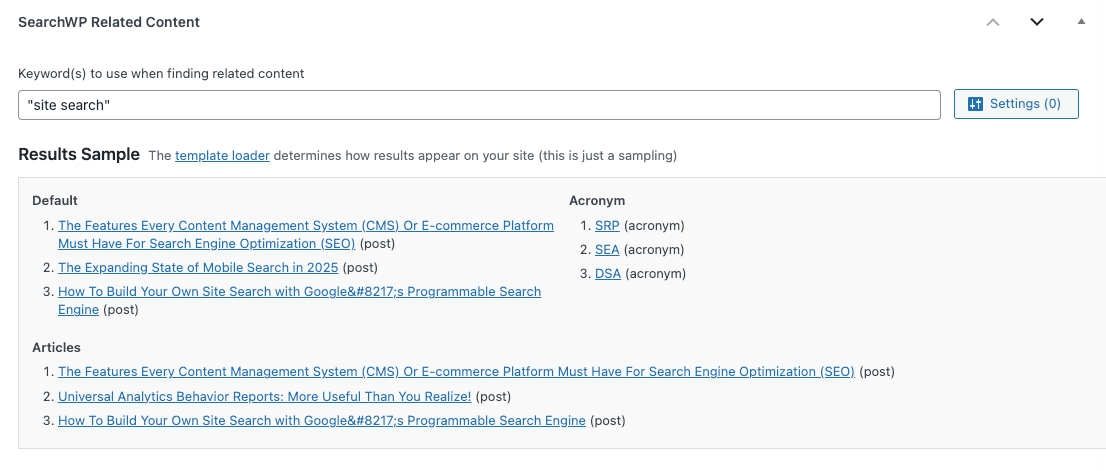Click the SearchWP Related Content panel title
Viewport: 1106px width, 471px height.
click(x=109, y=22)
